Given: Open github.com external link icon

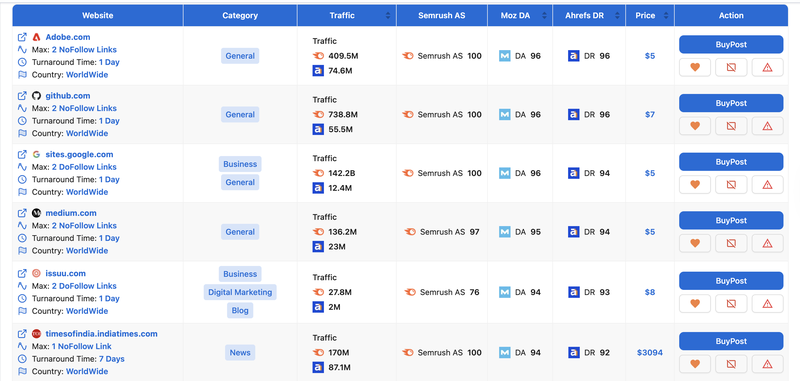Looking at the screenshot, I should click(22, 95).
